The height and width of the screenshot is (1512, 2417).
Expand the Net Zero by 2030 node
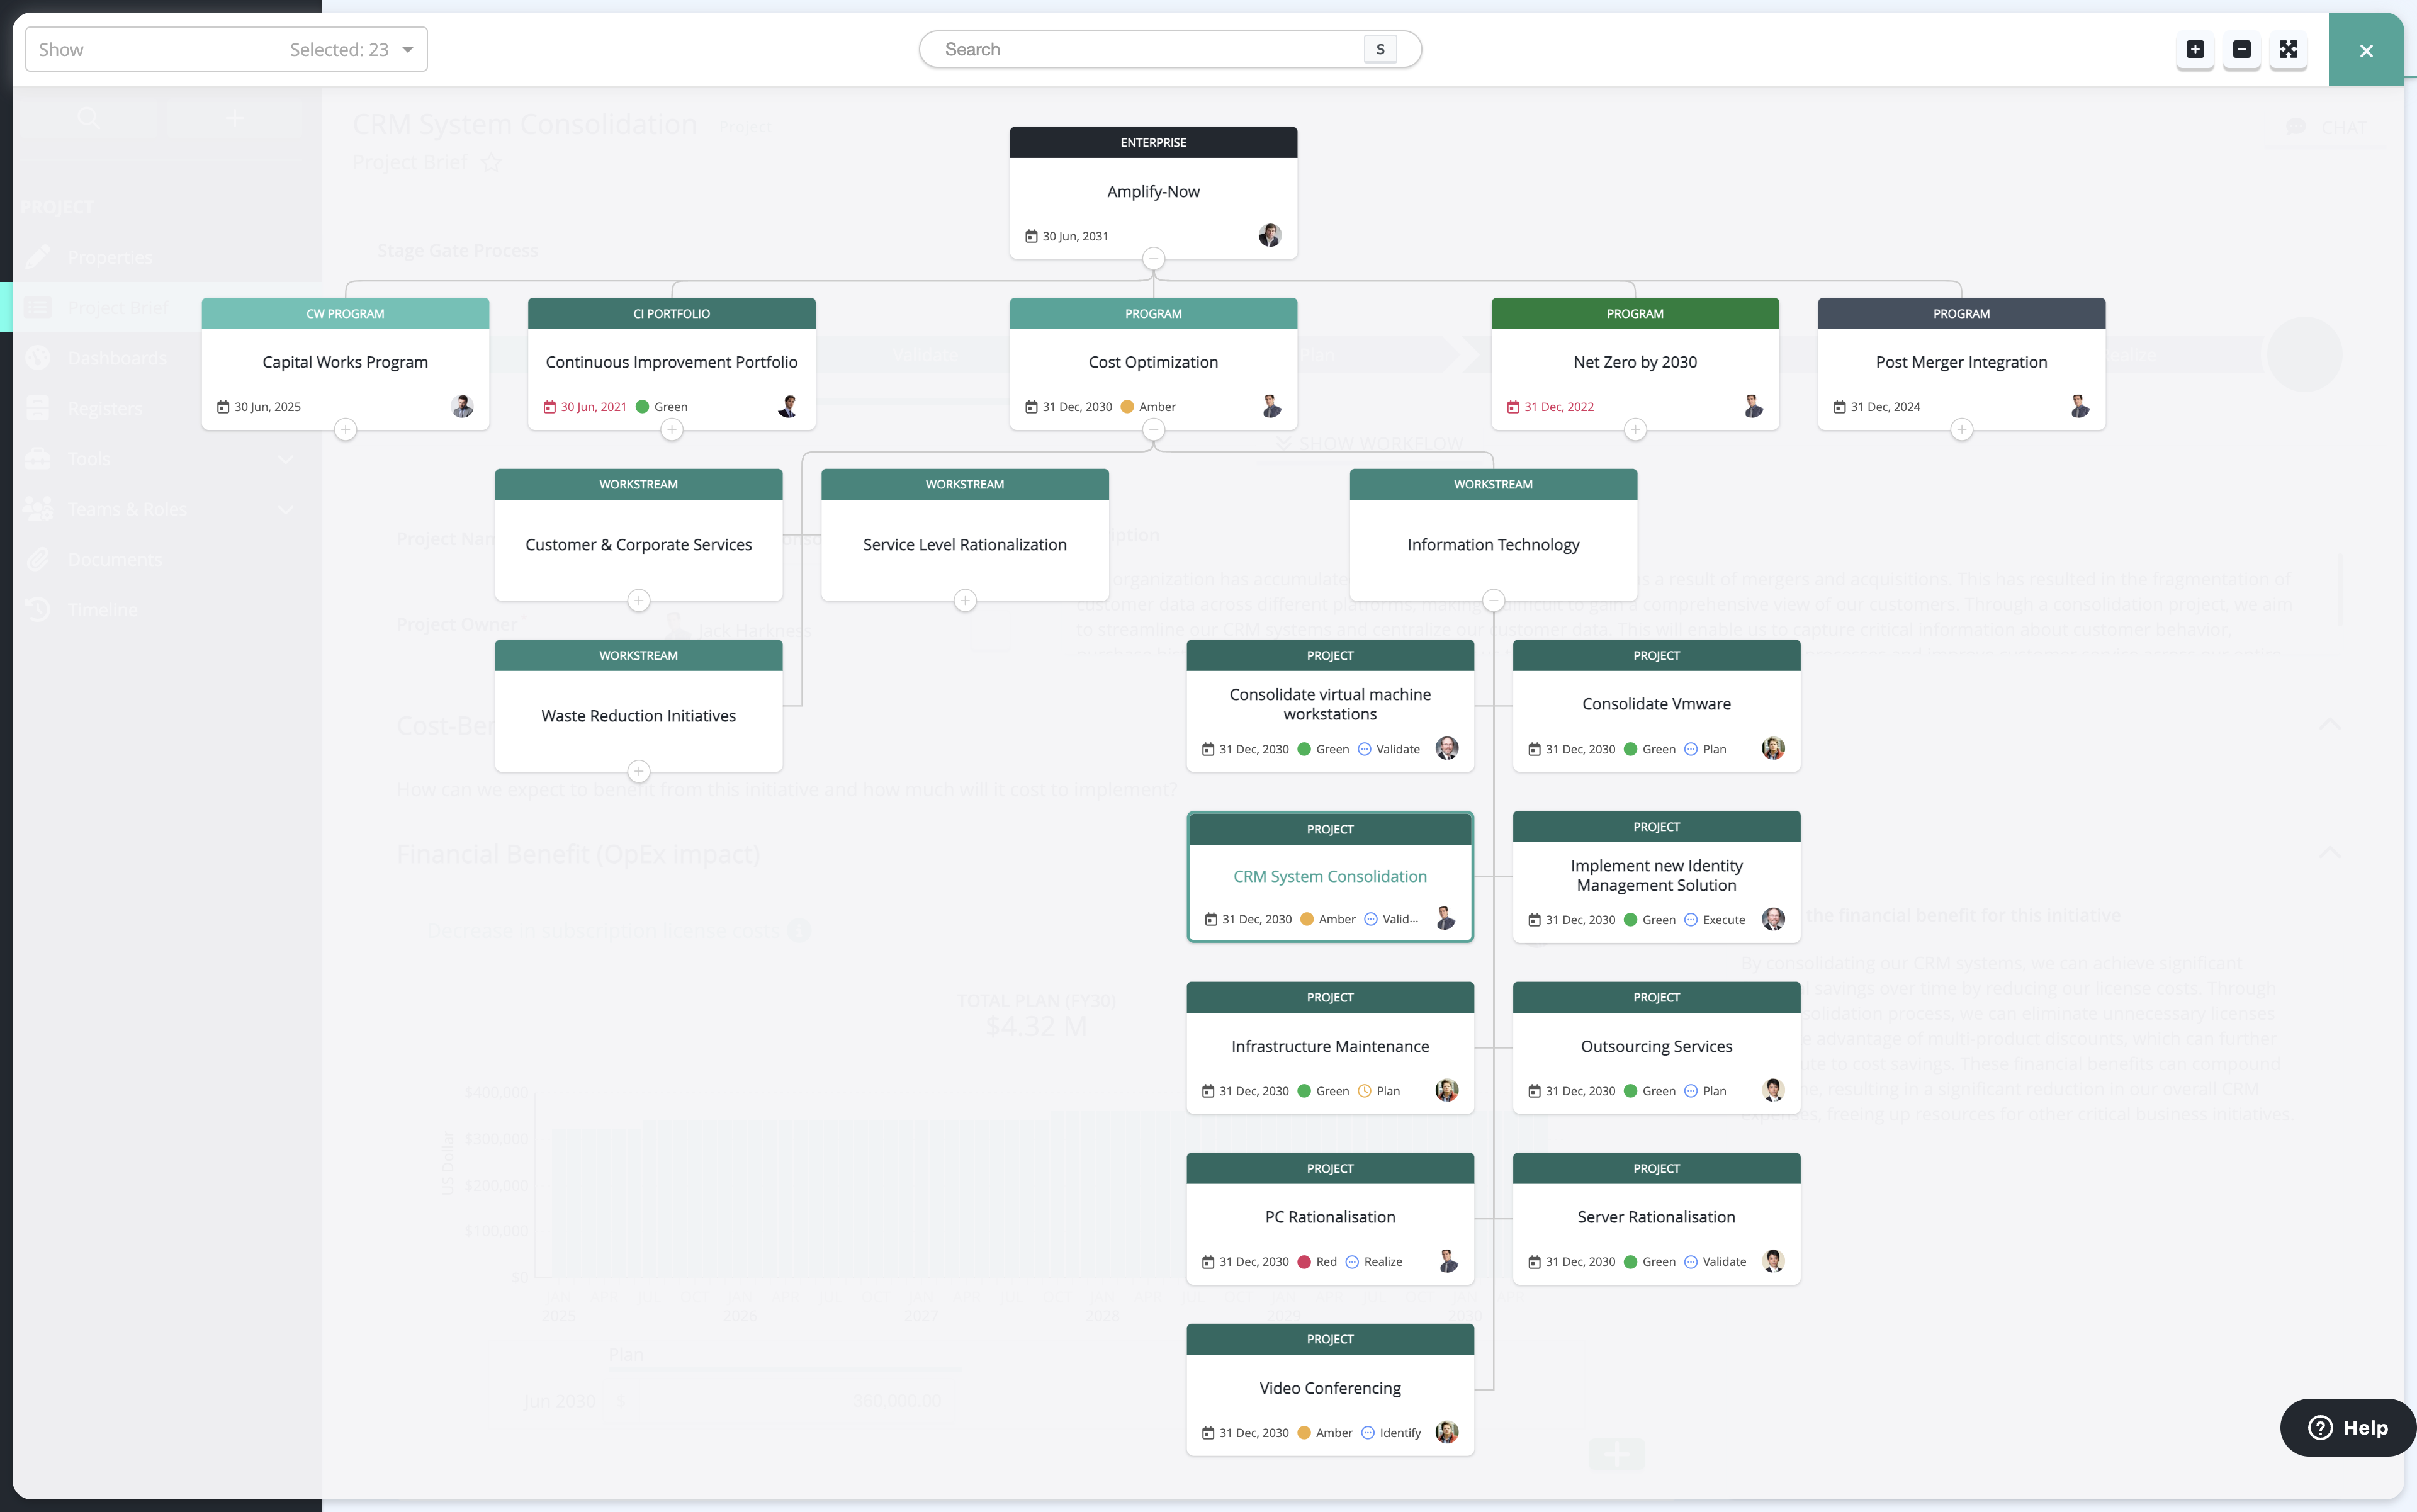[1635, 430]
